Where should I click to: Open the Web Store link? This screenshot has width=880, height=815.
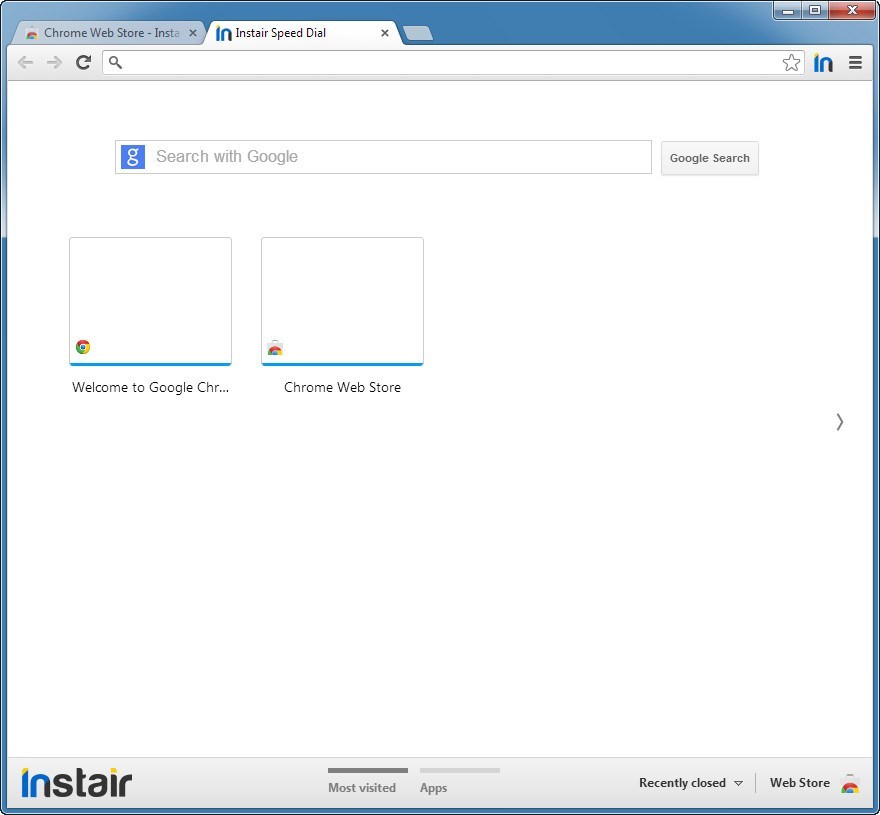pyautogui.click(x=799, y=782)
